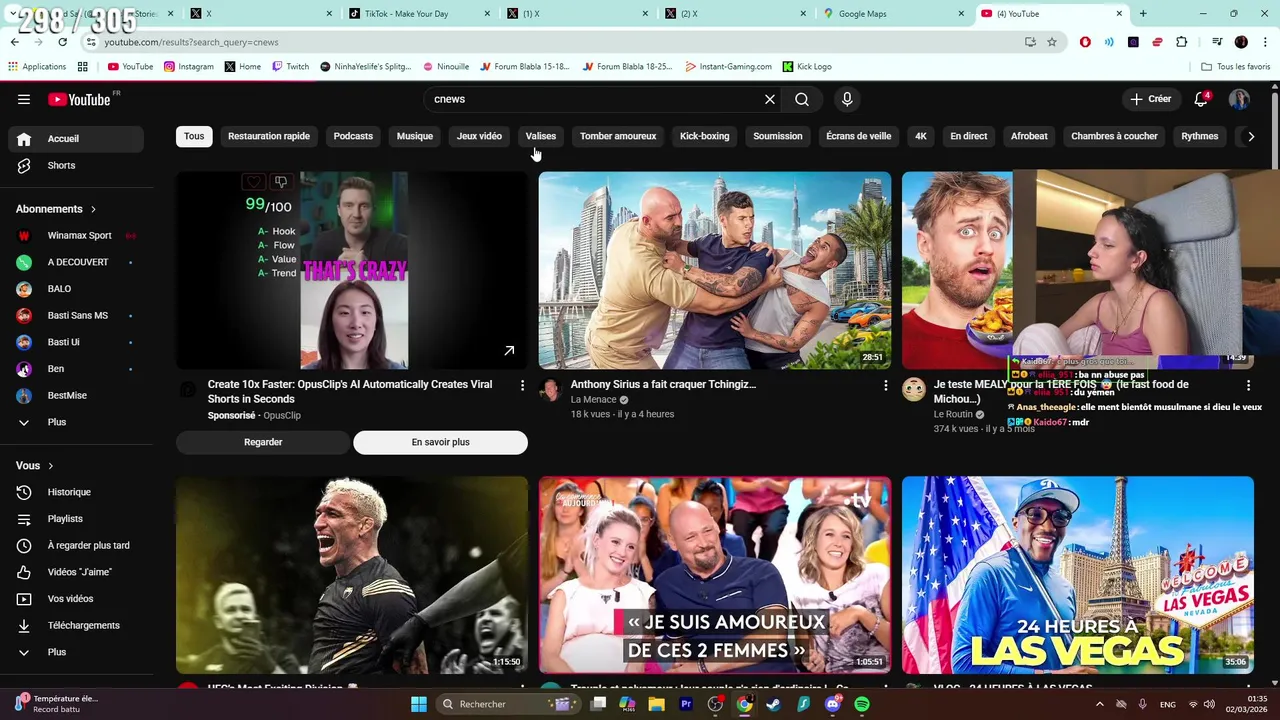1280x720 pixels.
Task: Select the Podcasts filter chip
Action: click(353, 136)
